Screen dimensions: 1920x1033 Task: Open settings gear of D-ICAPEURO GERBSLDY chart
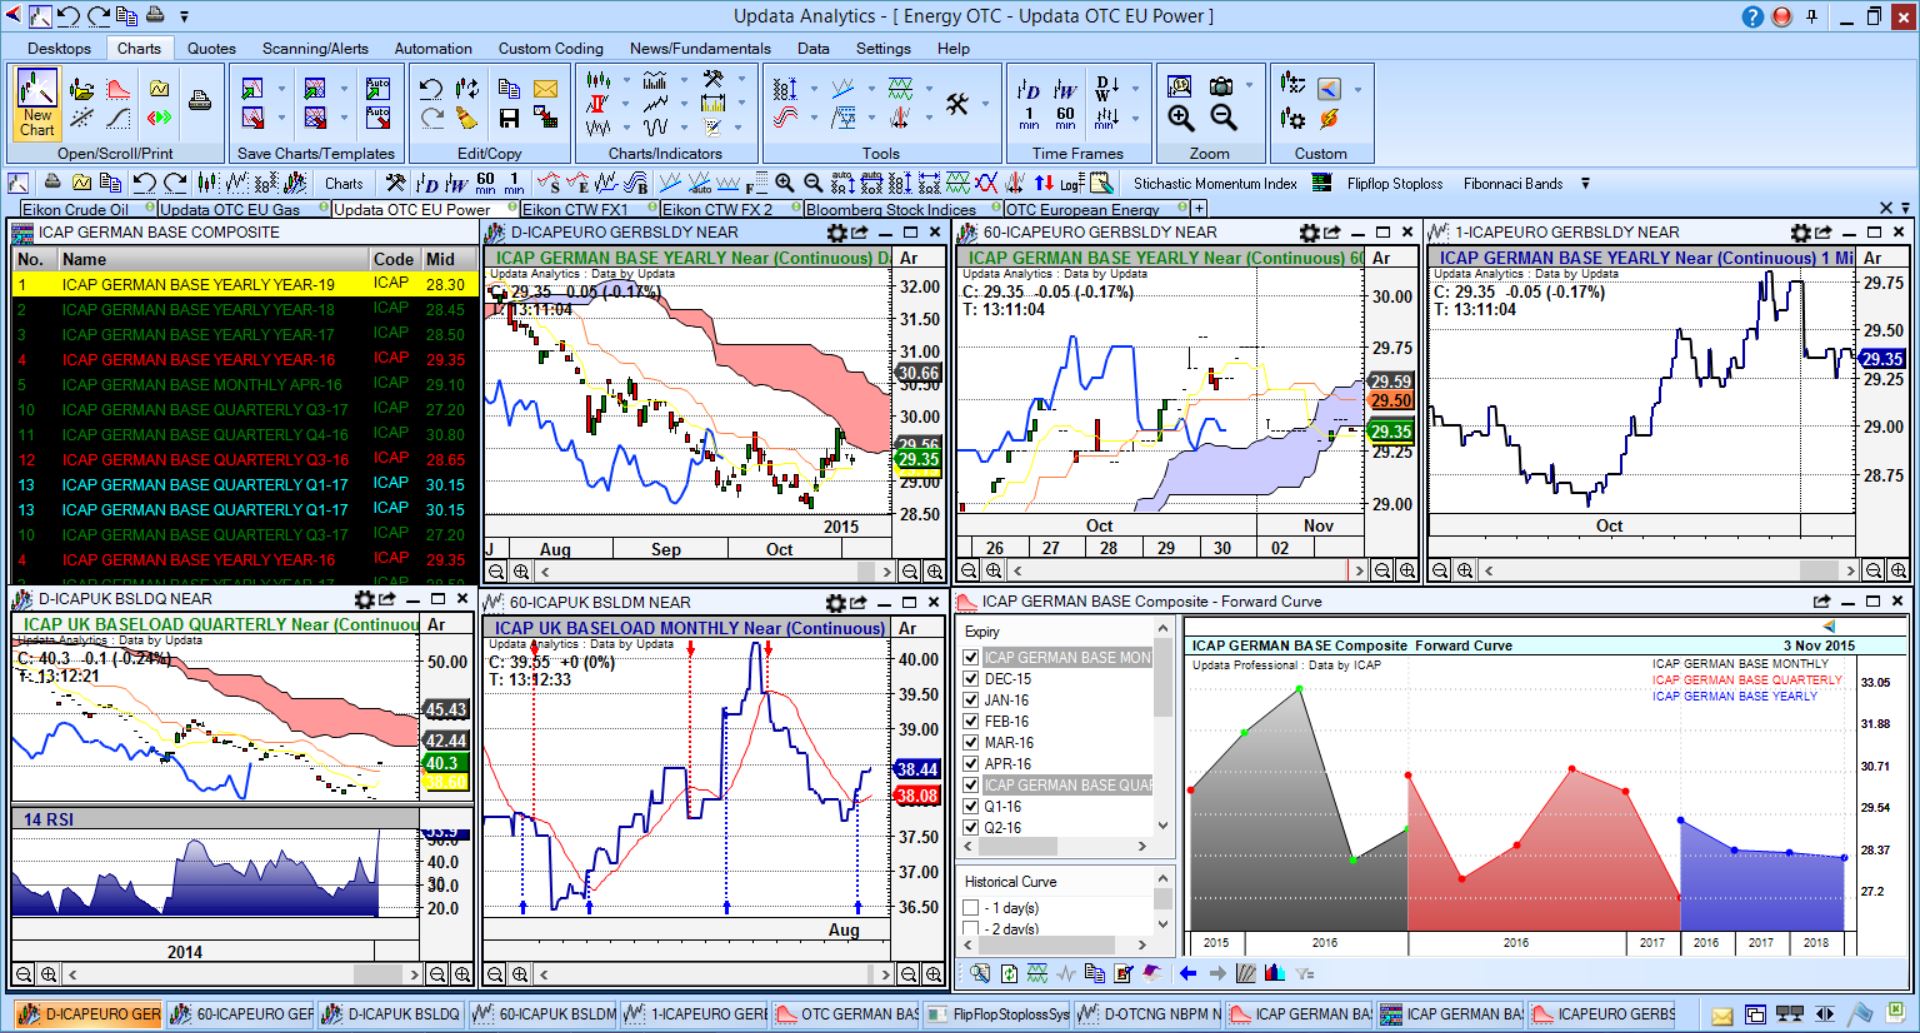(x=837, y=232)
